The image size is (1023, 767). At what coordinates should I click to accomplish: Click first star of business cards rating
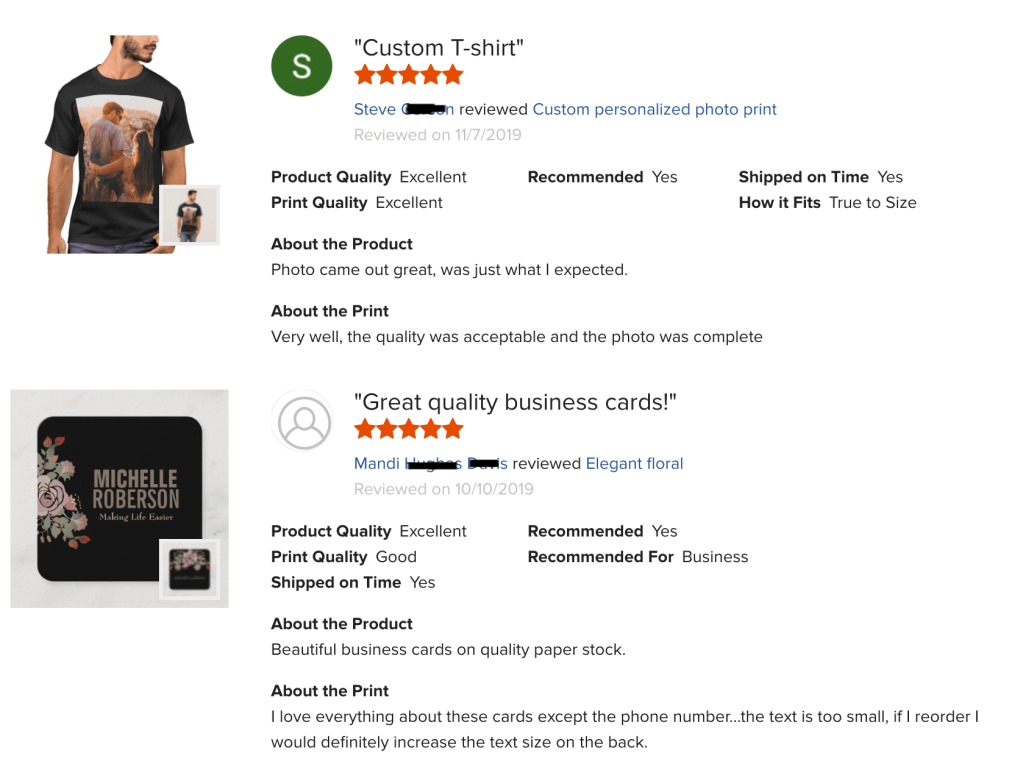(364, 429)
